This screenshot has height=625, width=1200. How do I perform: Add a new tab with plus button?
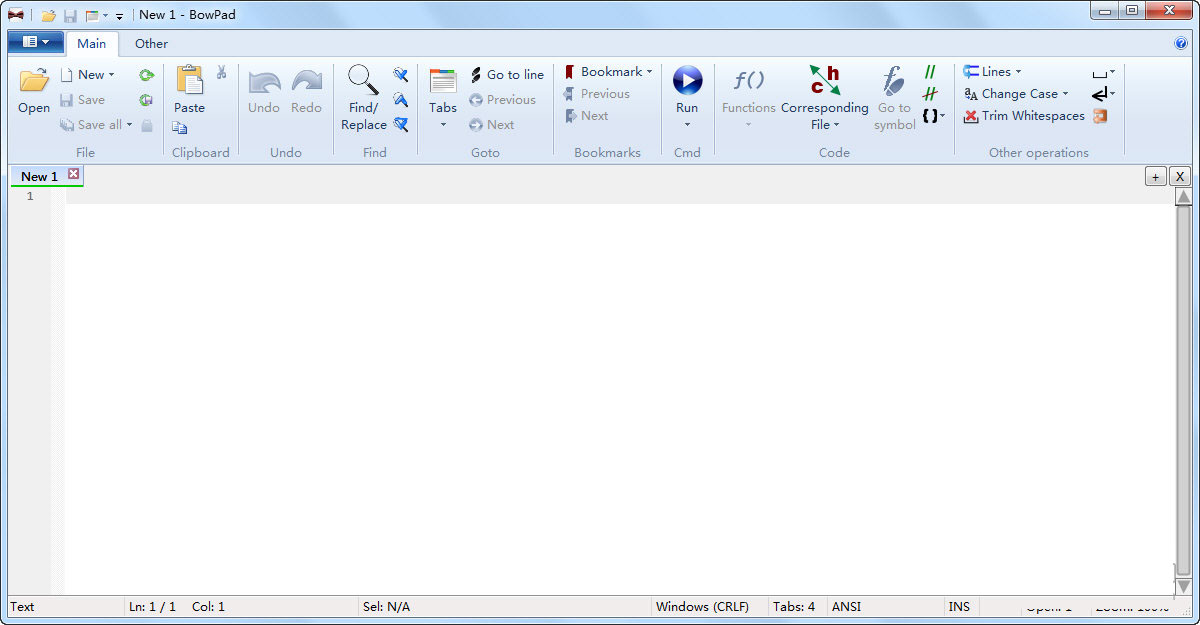tap(1155, 176)
